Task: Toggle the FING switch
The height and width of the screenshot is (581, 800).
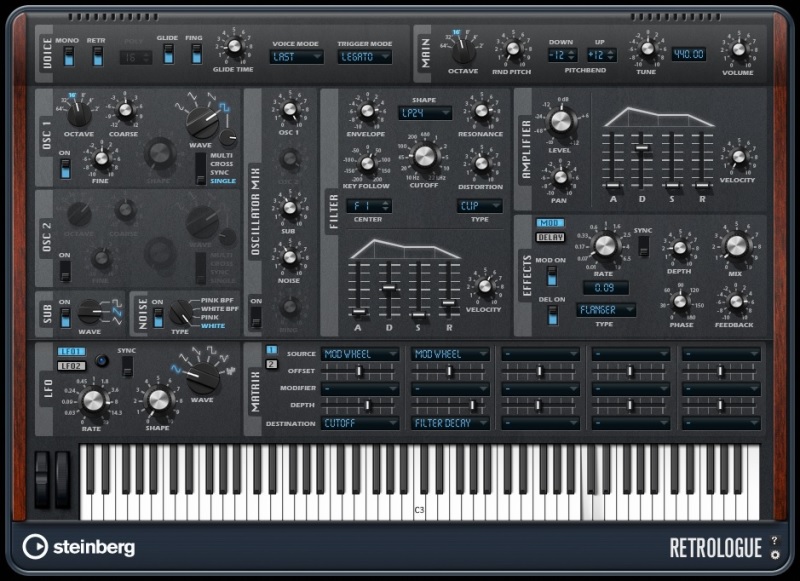Action: [x=196, y=54]
